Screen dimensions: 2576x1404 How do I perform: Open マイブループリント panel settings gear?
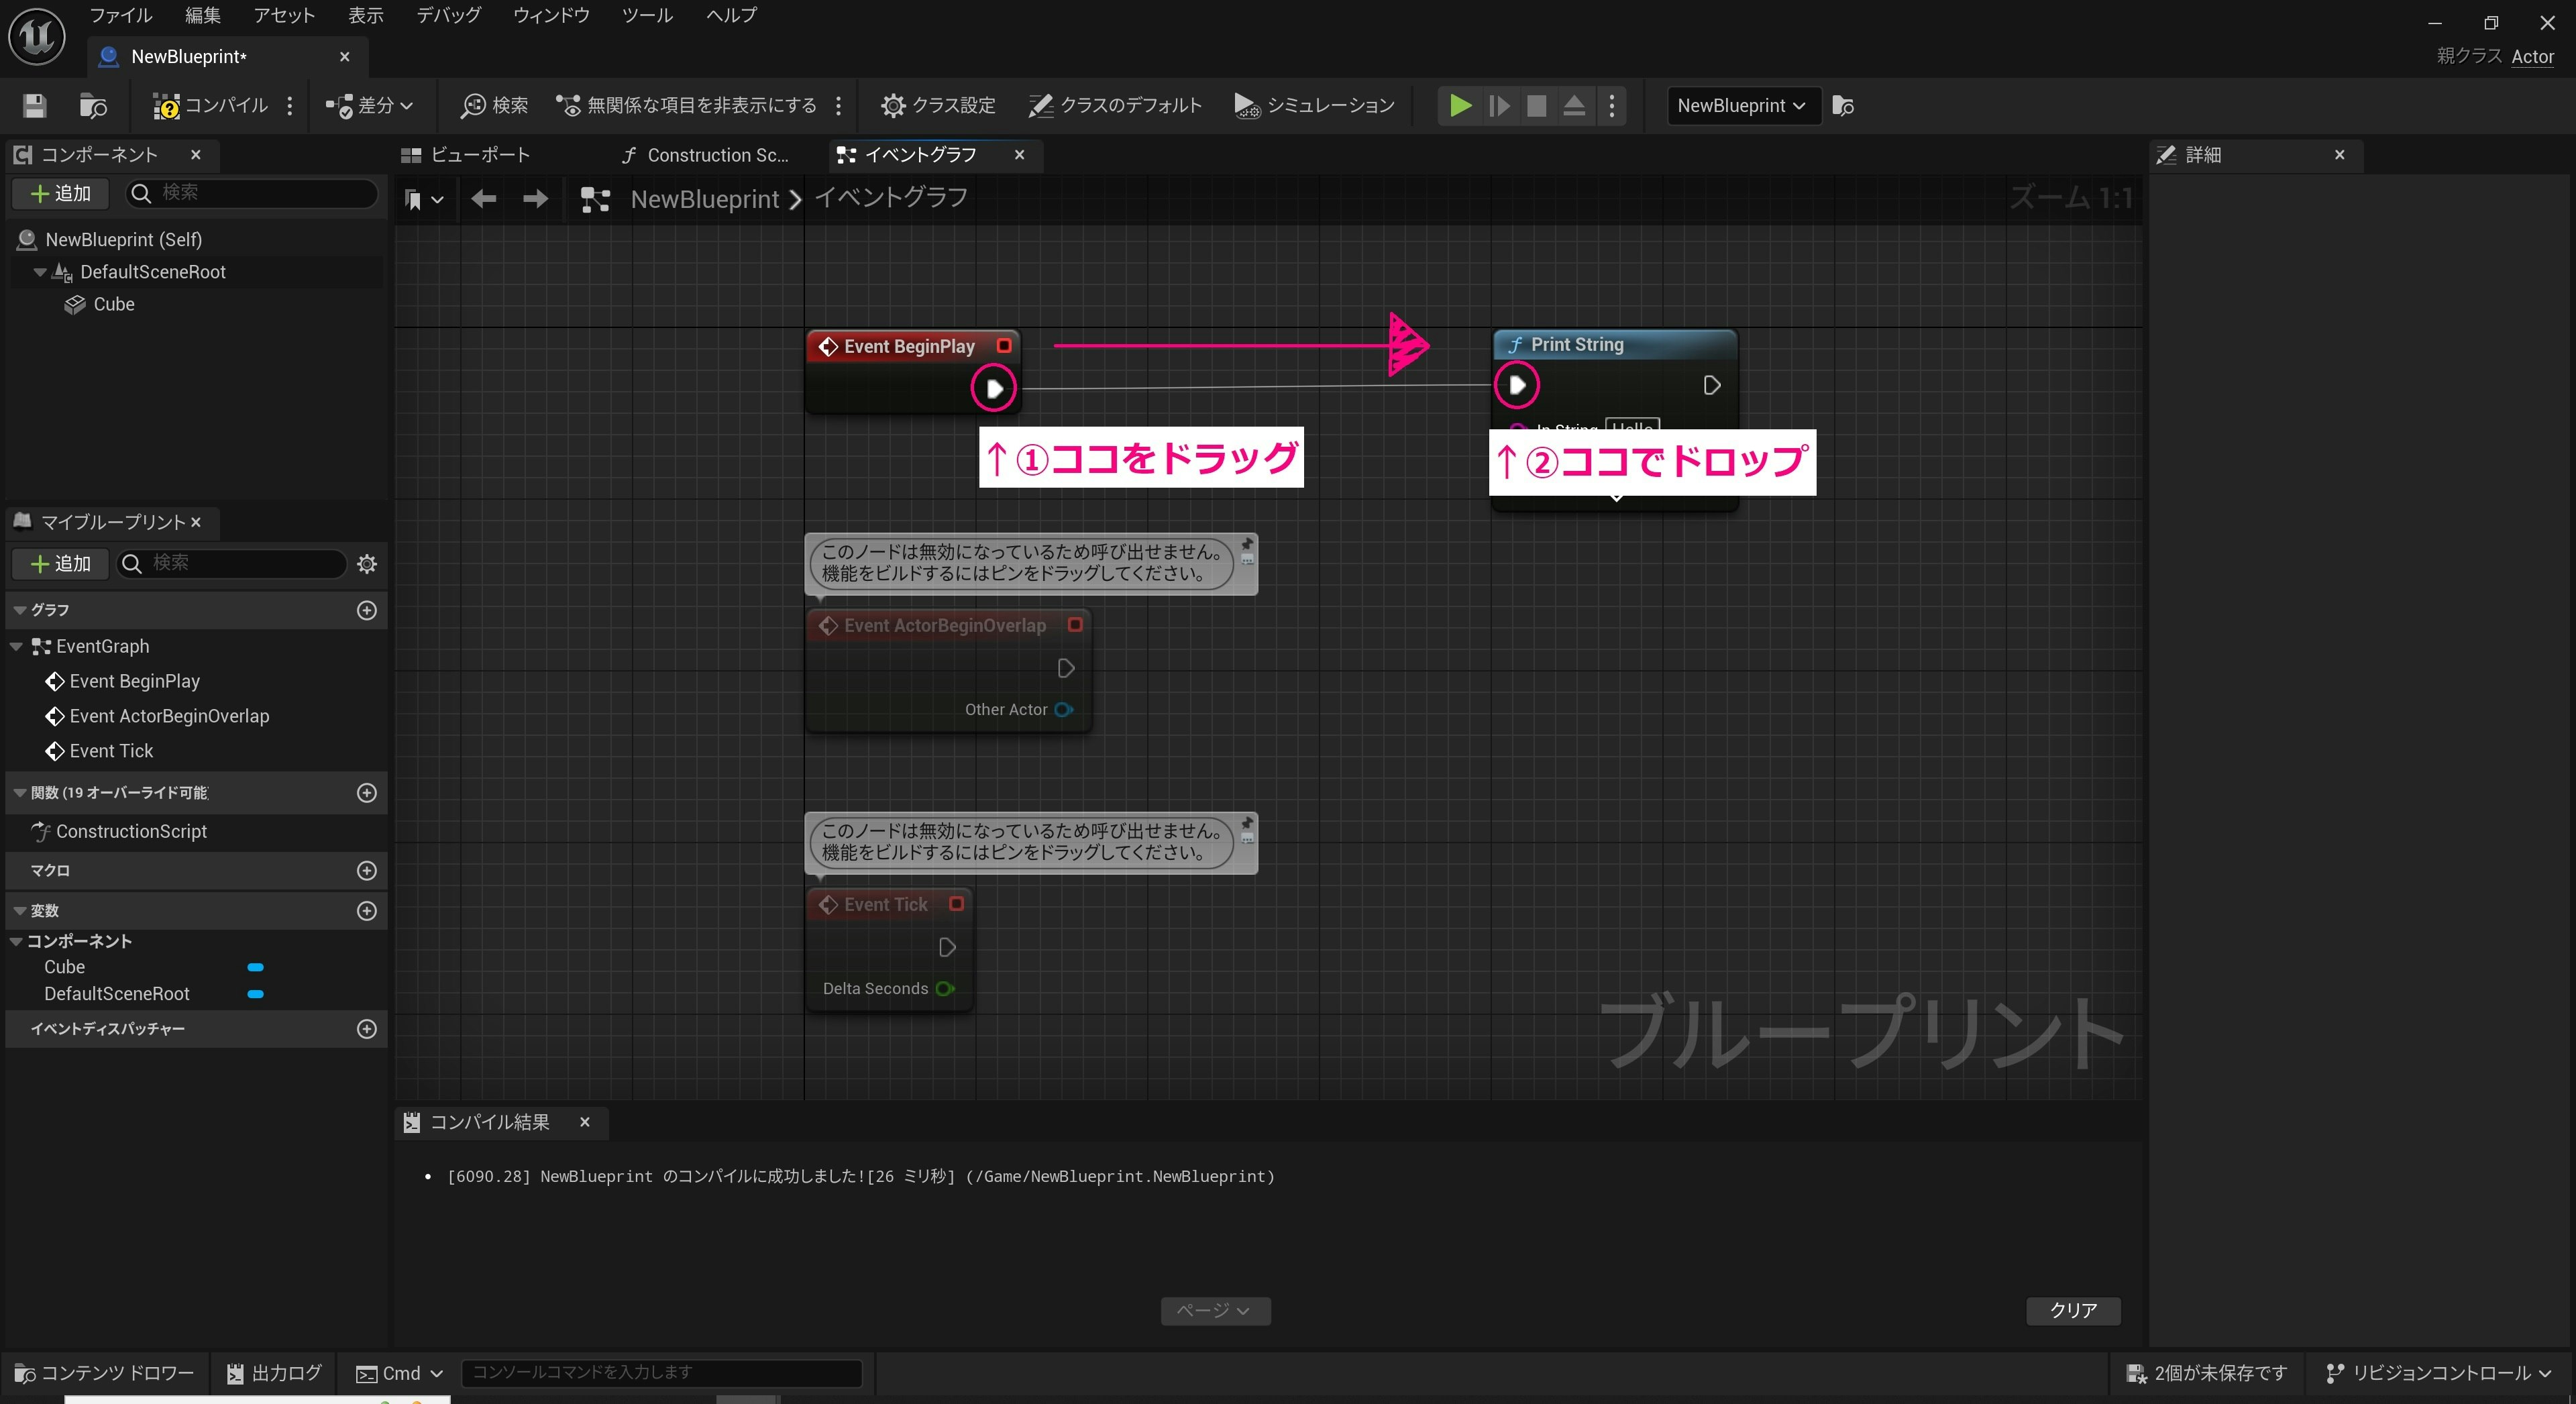(366, 564)
